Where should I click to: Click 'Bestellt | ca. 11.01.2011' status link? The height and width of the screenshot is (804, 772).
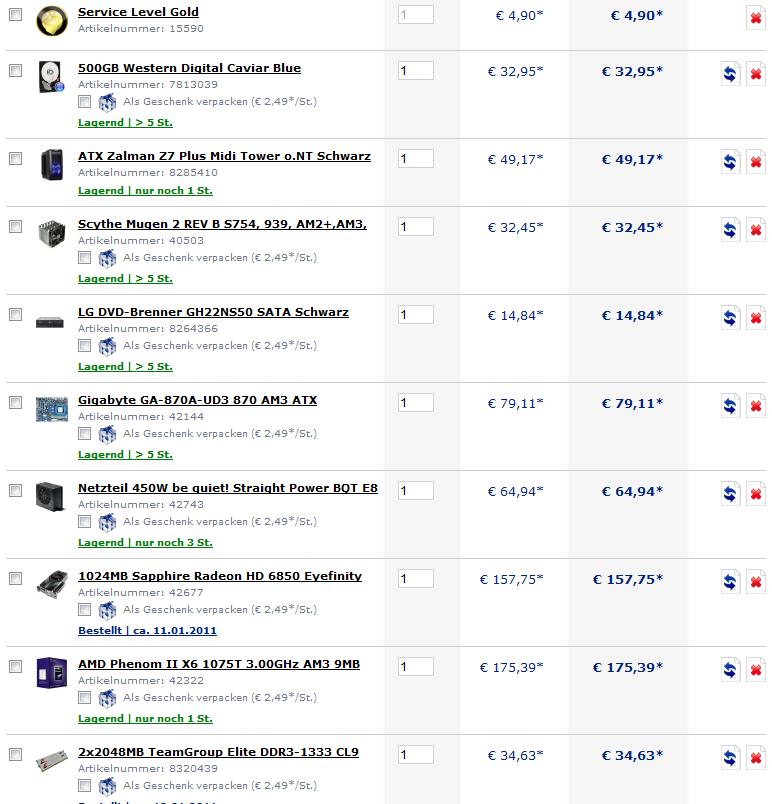tap(147, 630)
